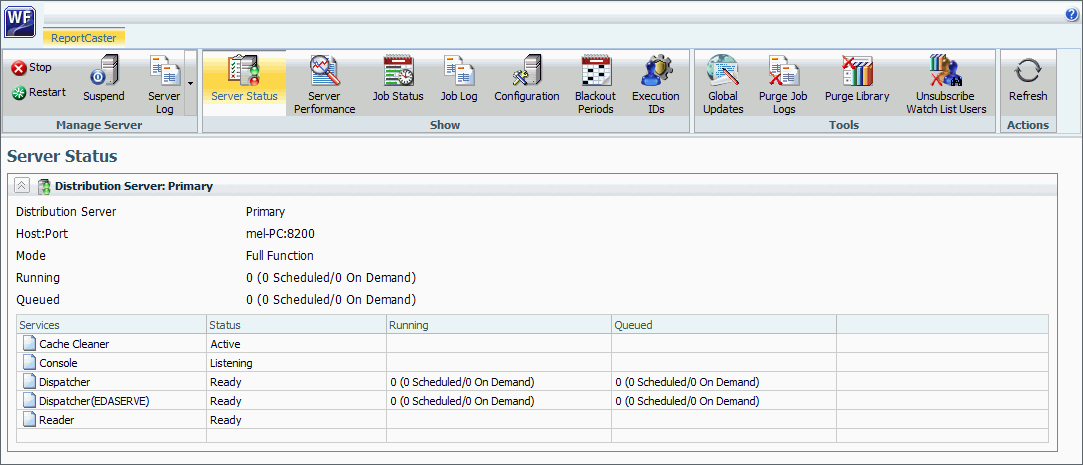Click the Distribution Server Primary server icon
This screenshot has width=1083, height=465.
44,186
